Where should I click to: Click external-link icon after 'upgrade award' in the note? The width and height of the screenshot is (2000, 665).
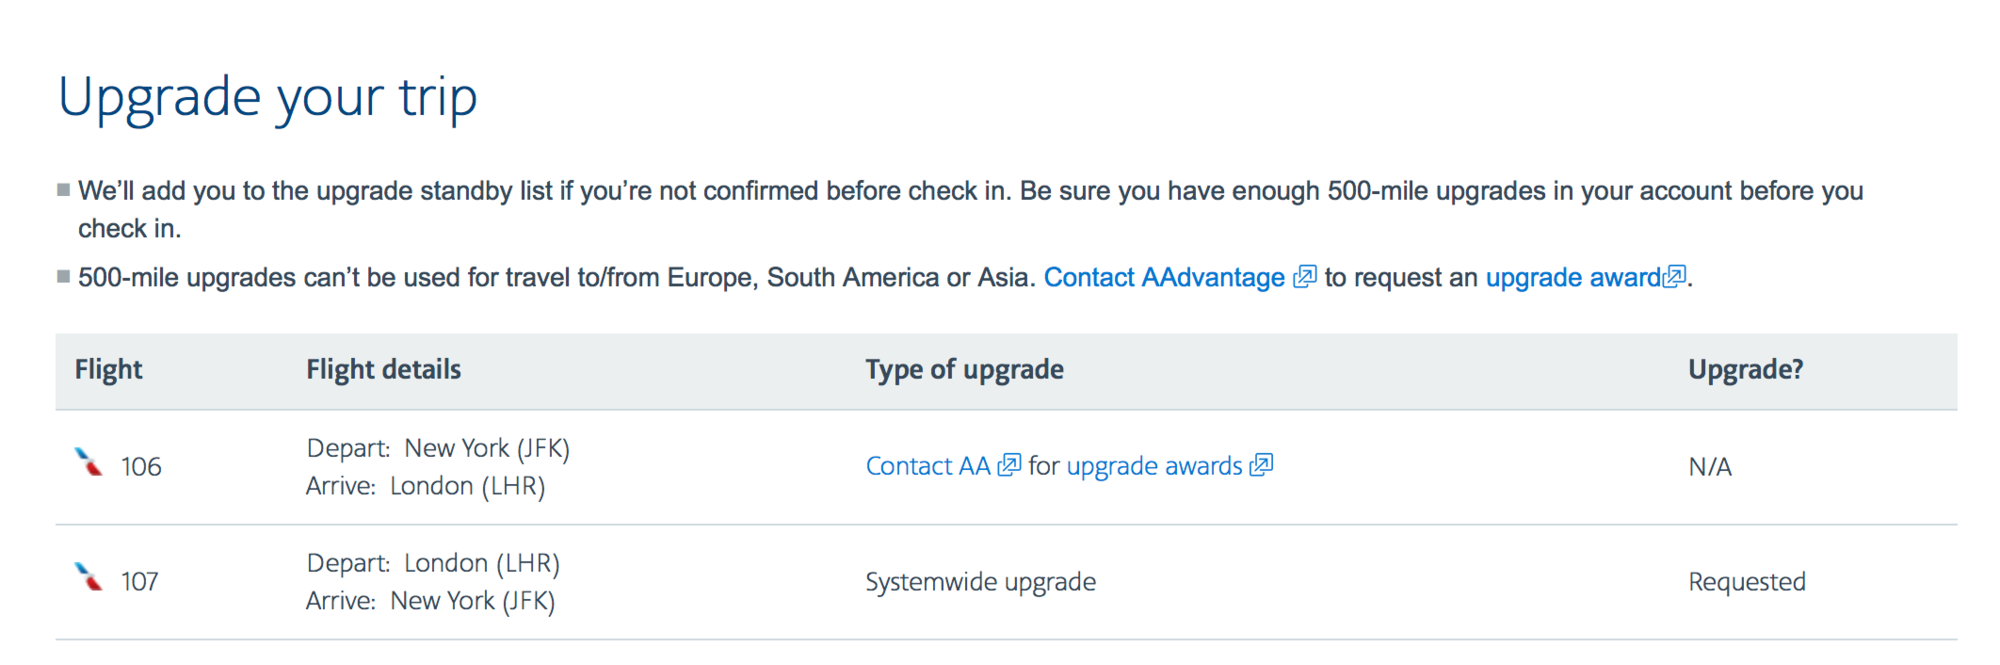point(1674,276)
